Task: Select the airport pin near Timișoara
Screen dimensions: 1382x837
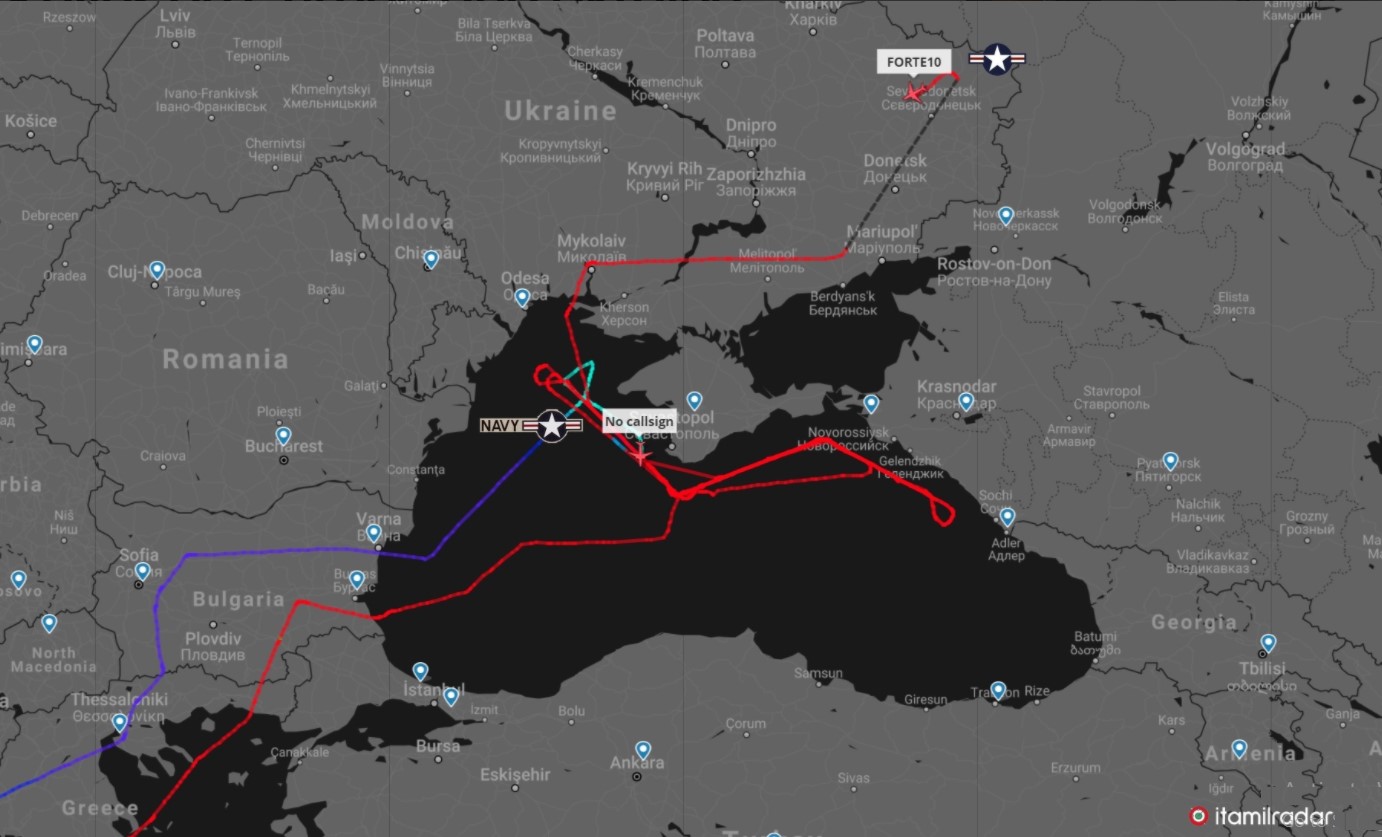Action: click(34, 345)
